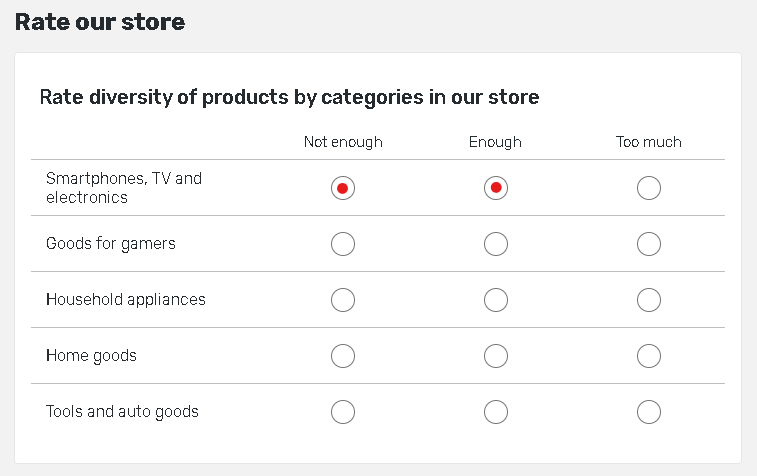Click the 'Goods for gamers' row label

point(111,244)
